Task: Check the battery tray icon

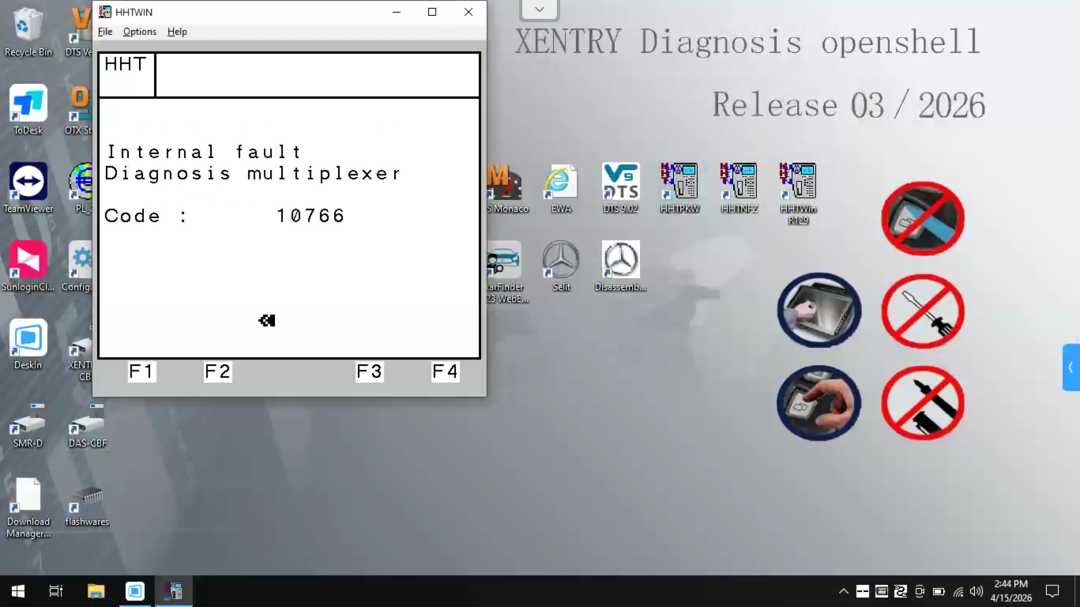Action: 938,591
